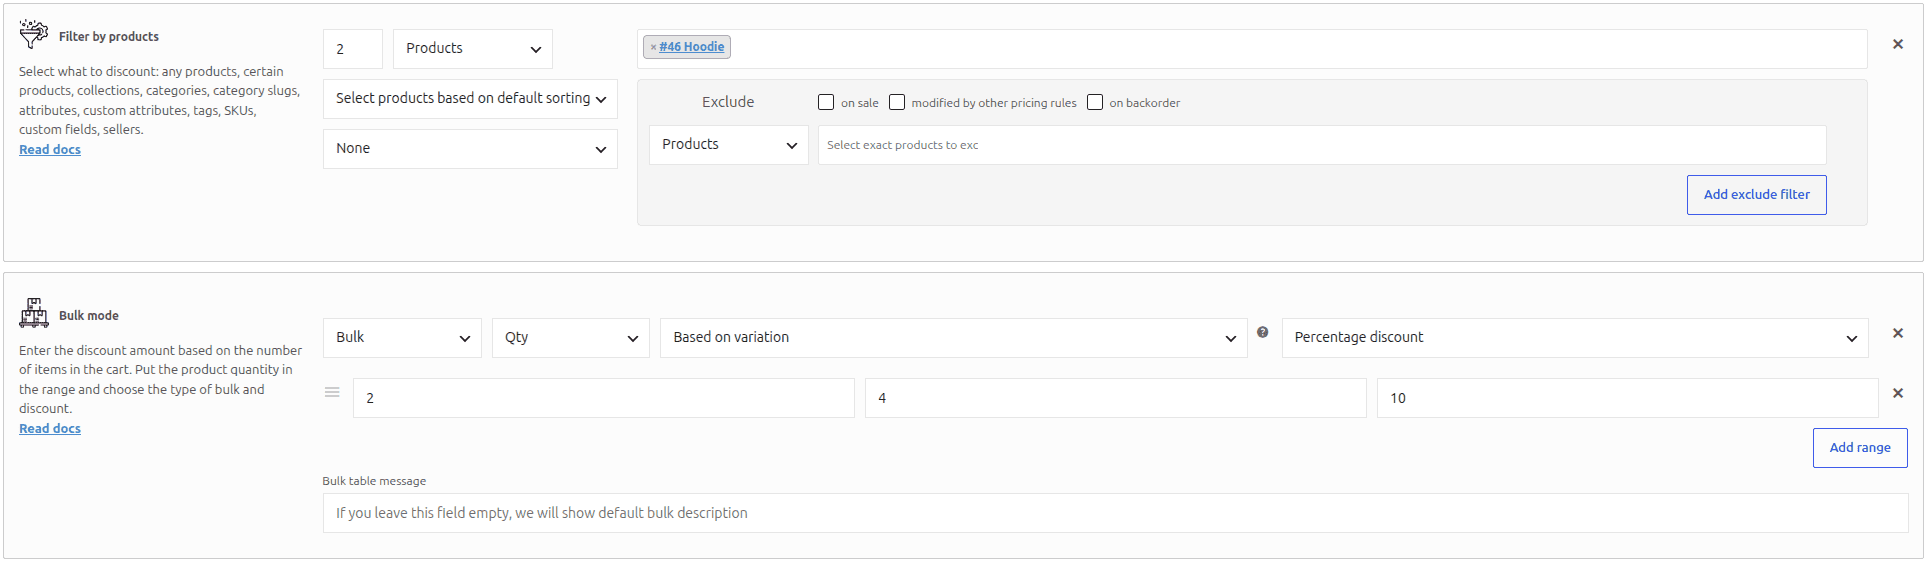
Task: Remove the #46 Hoodie tag
Action: [653, 47]
